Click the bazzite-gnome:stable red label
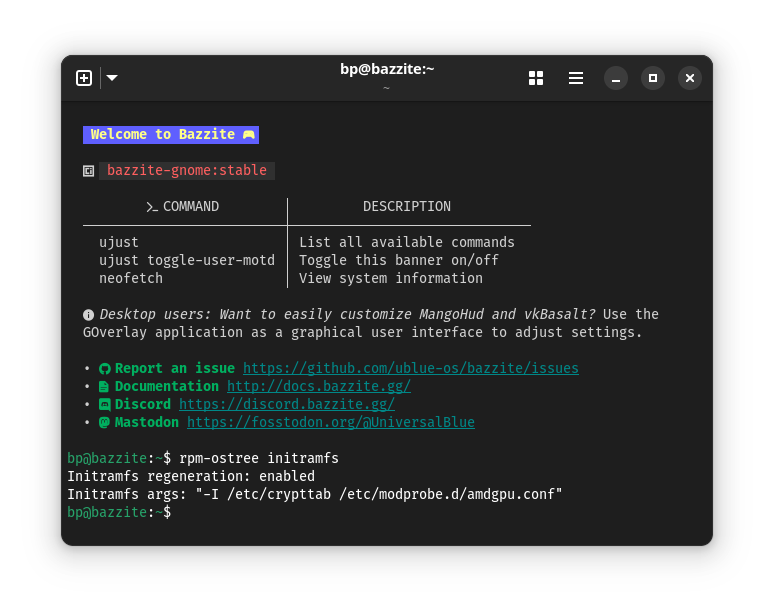Image resolution: width=774 pixels, height=613 pixels. click(187, 170)
